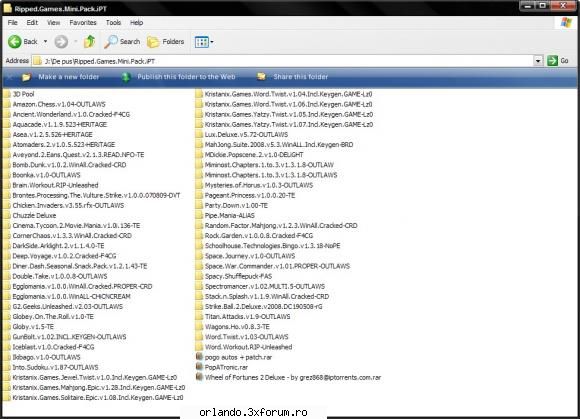Toggle the Folders pane button
The height and width of the screenshot is (419, 580).
tap(165, 42)
